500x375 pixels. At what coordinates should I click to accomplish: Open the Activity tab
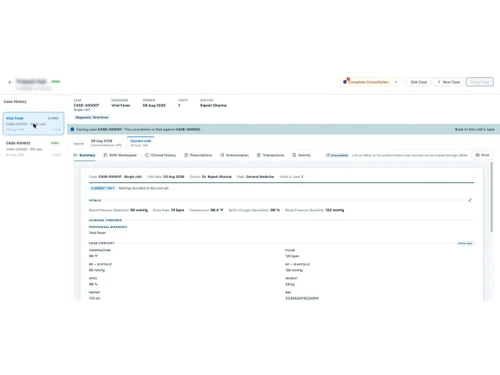pos(301,155)
